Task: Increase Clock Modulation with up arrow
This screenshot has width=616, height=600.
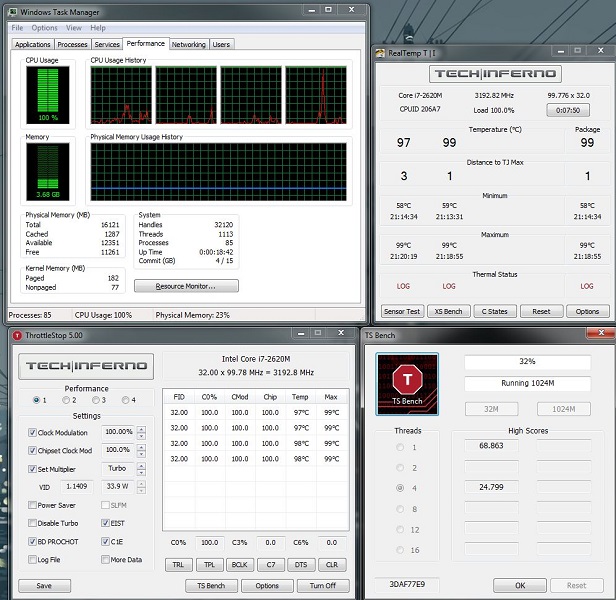Action: tap(141, 429)
